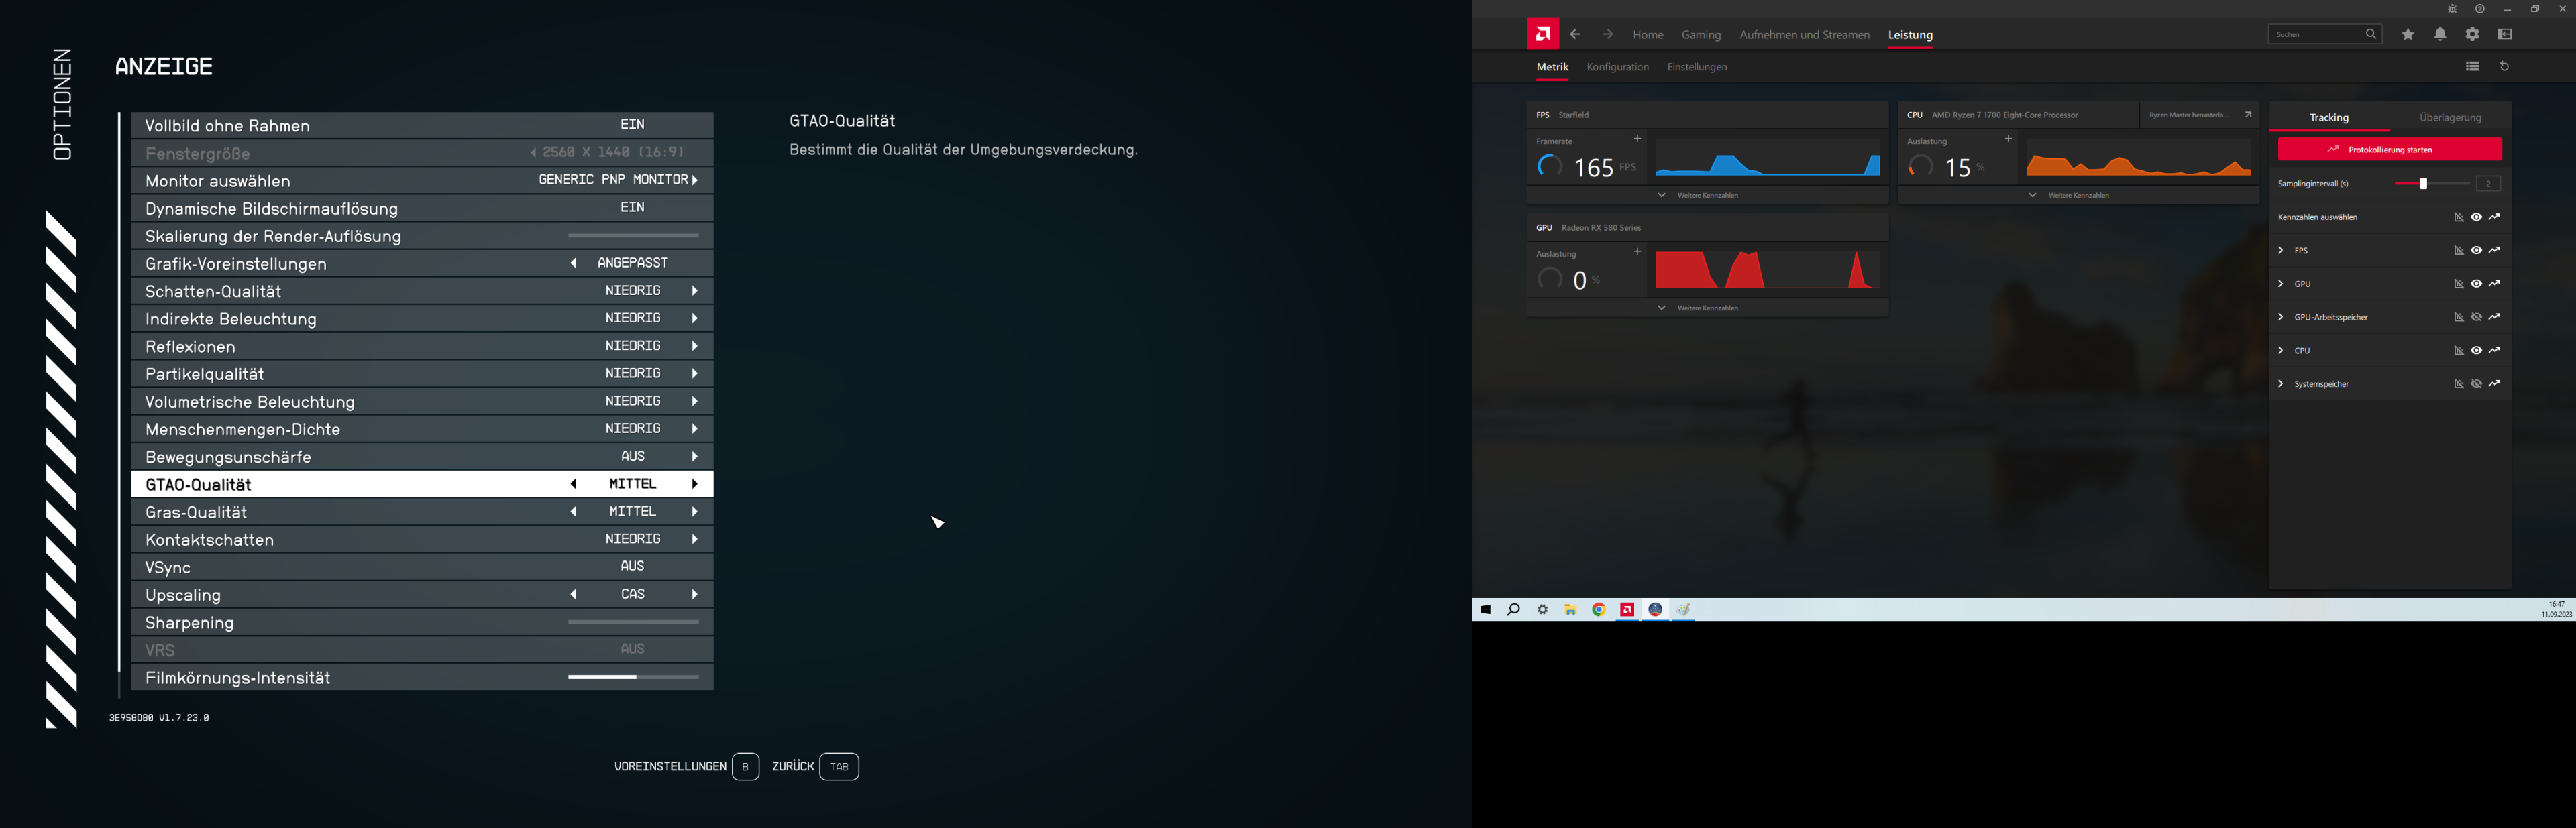Go back with the AMD back arrow
The width and height of the screenshot is (2576, 828).
point(1575,34)
